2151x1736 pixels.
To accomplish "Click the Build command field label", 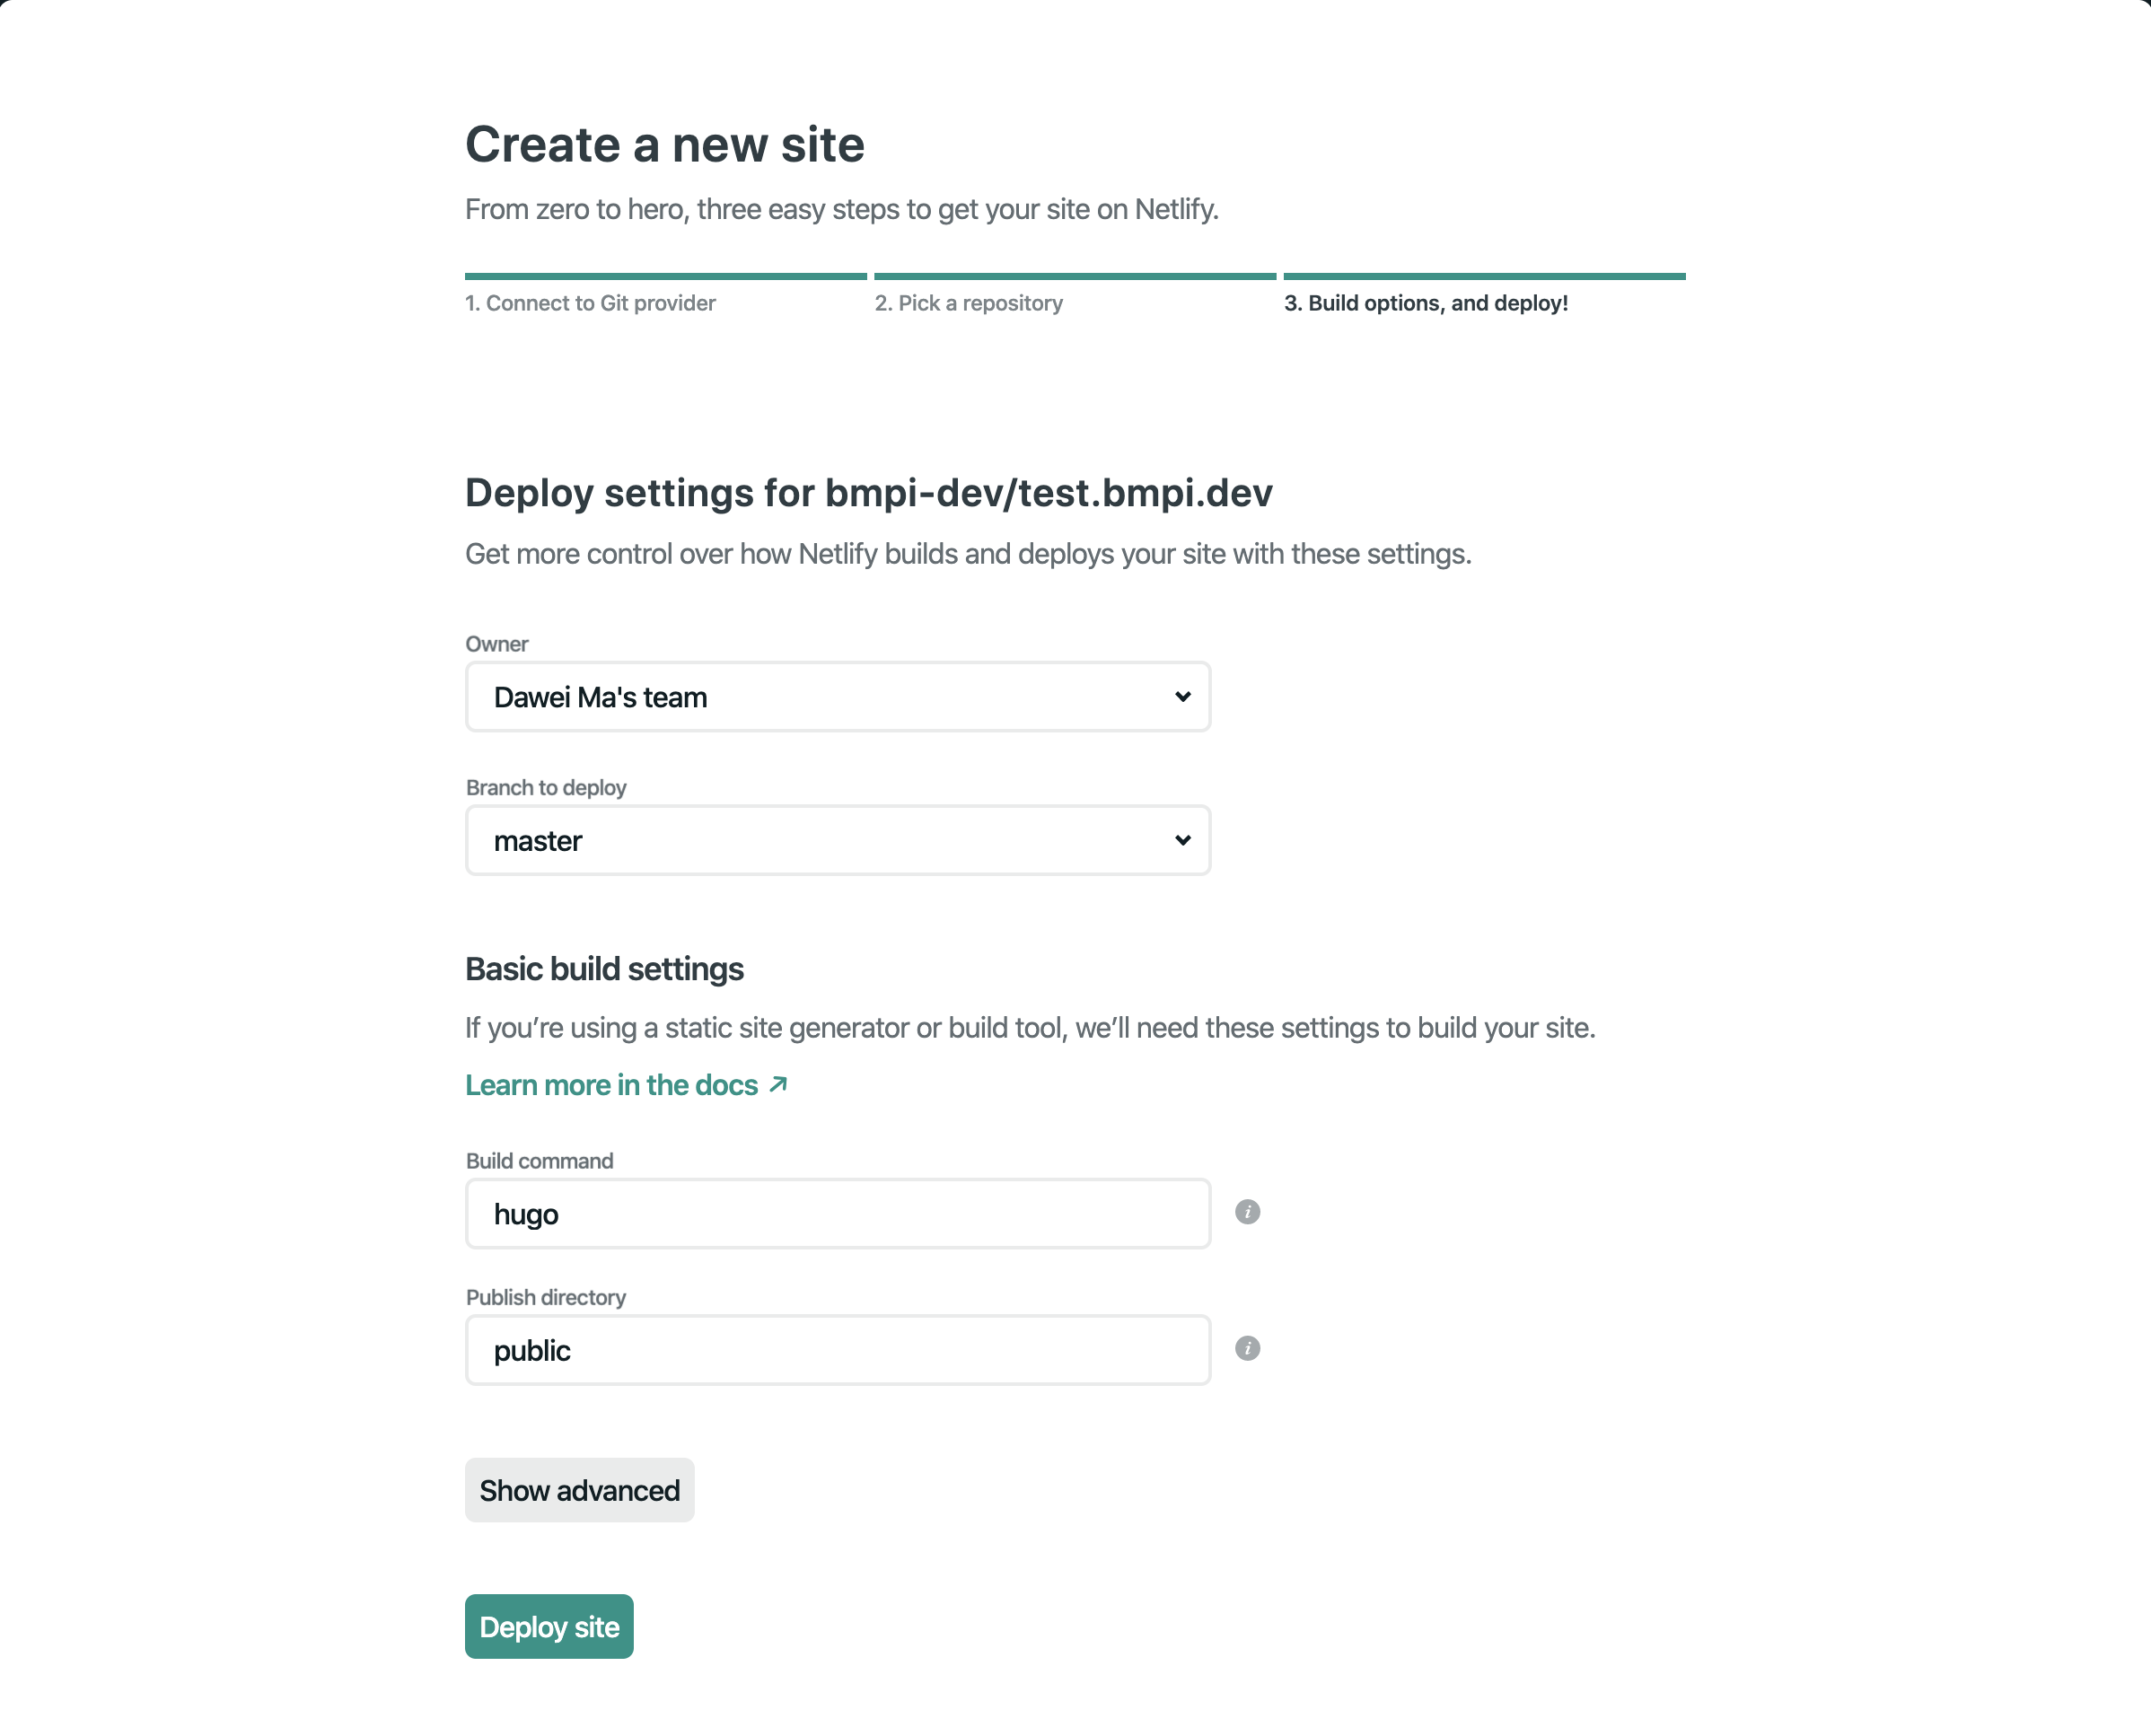I will point(539,1161).
